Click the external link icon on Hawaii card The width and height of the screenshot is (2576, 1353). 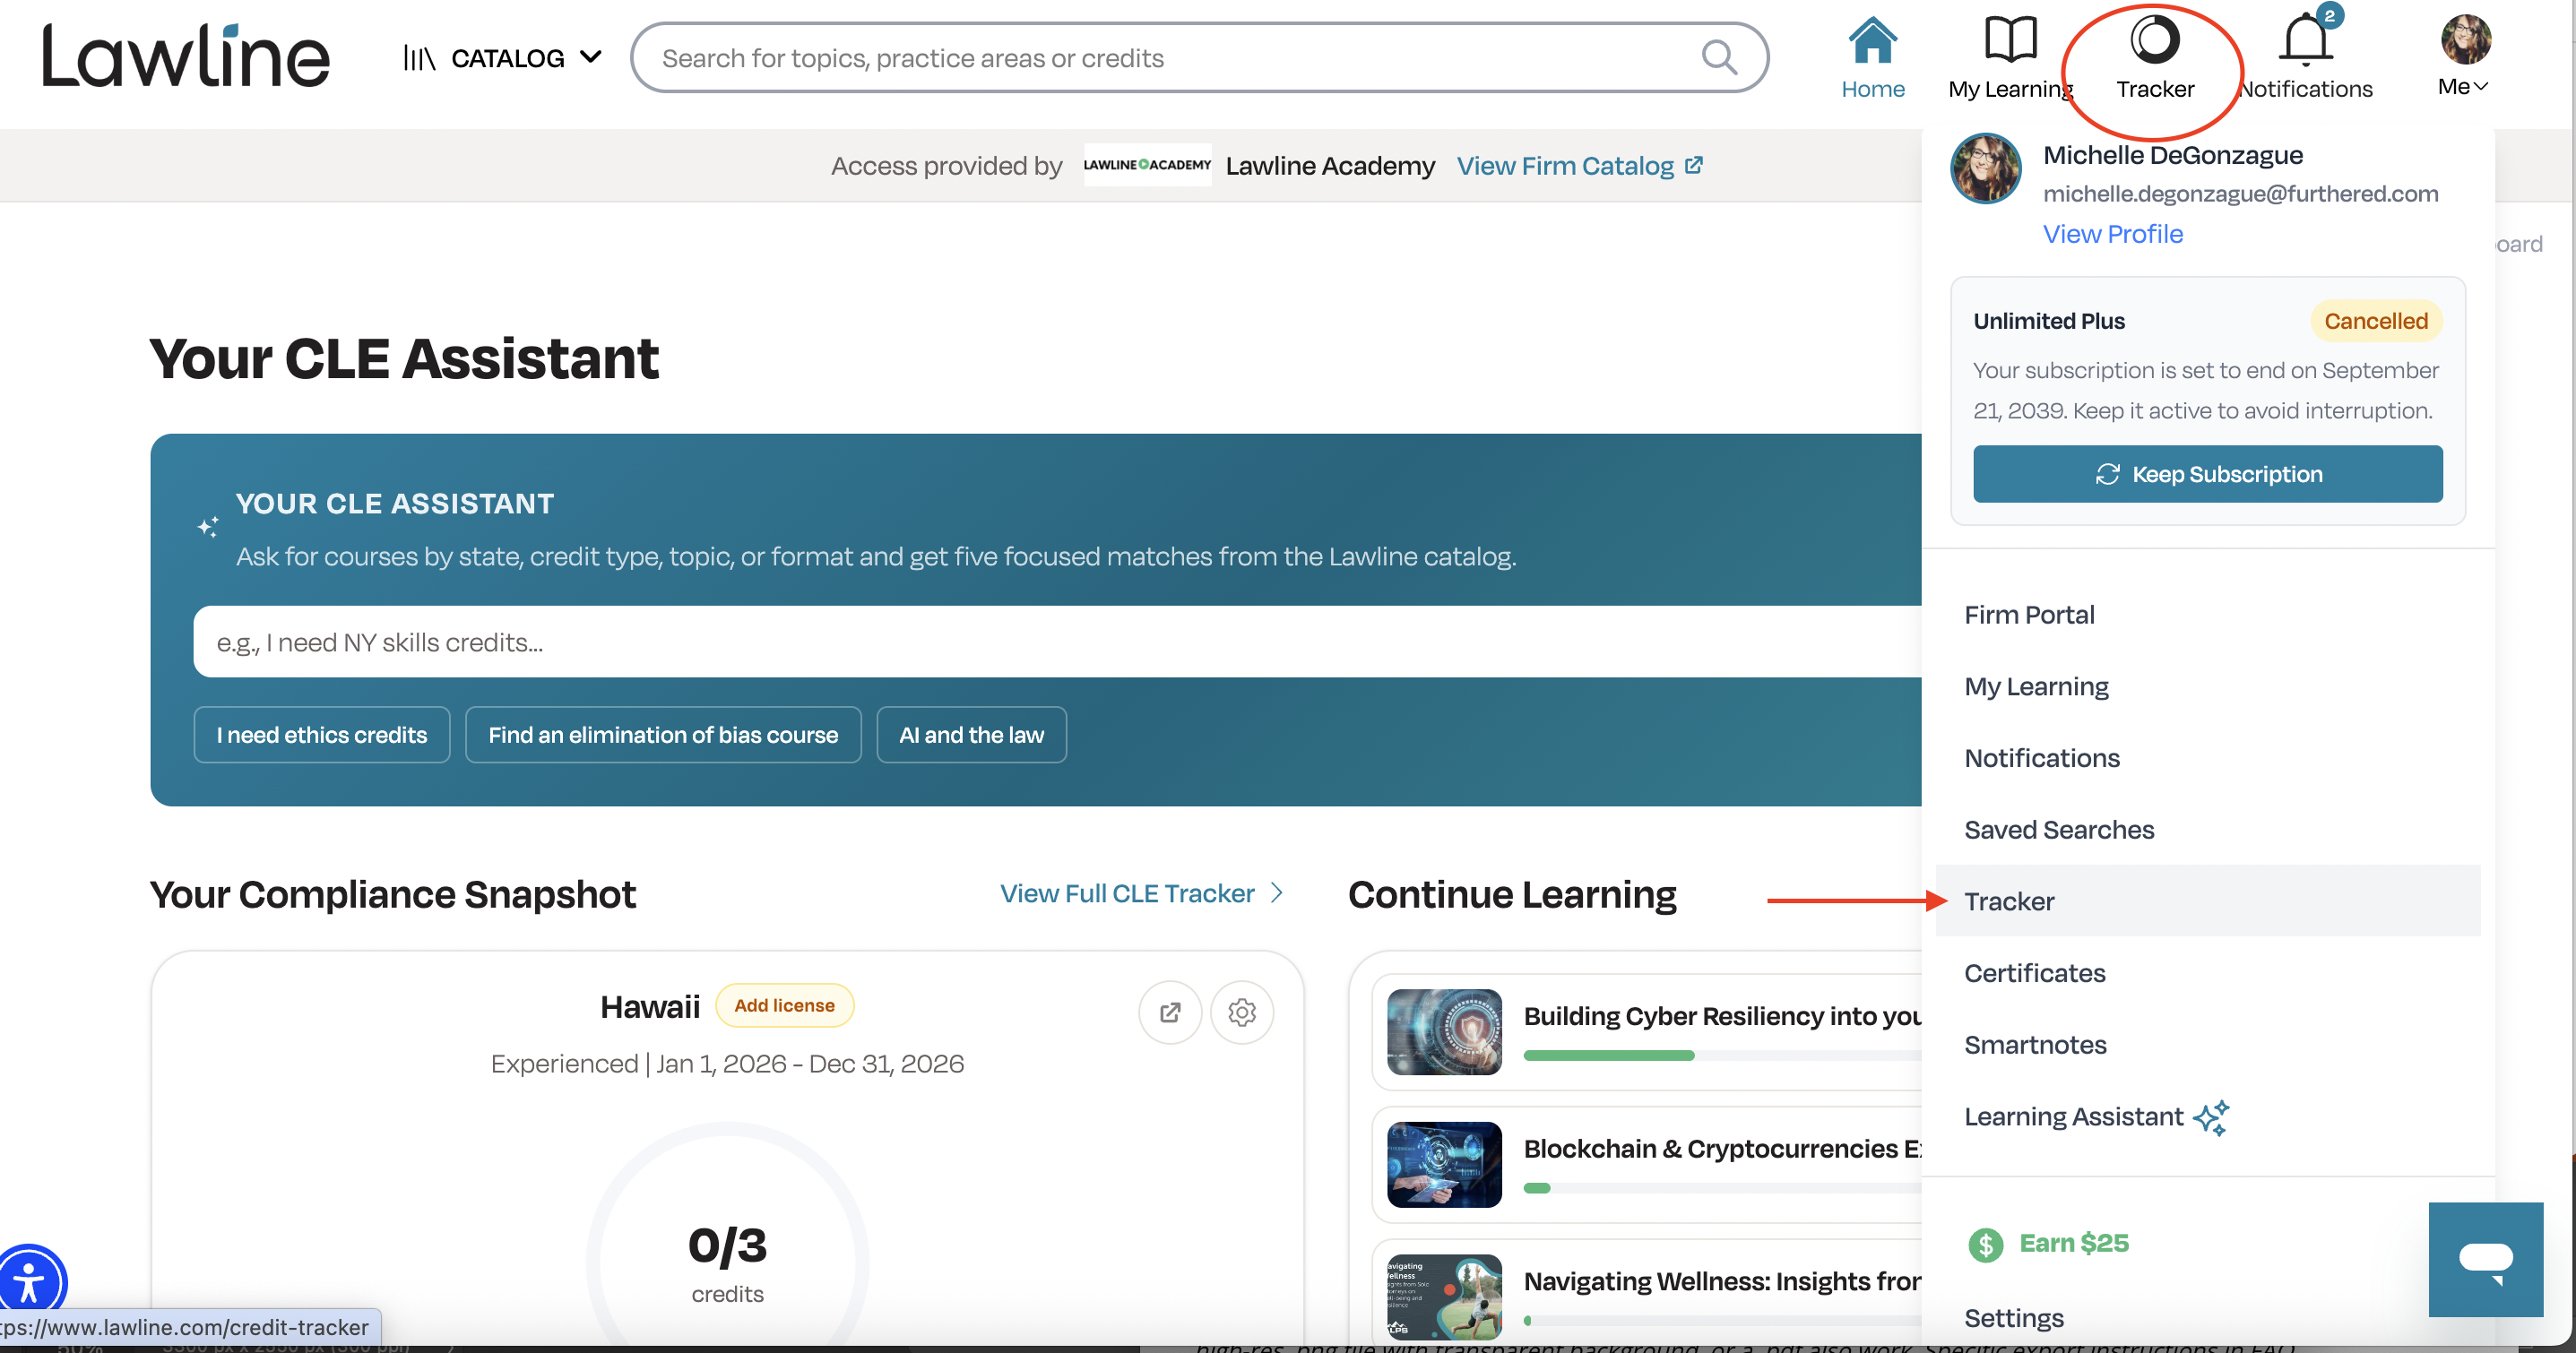(x=1169, y=1013)
